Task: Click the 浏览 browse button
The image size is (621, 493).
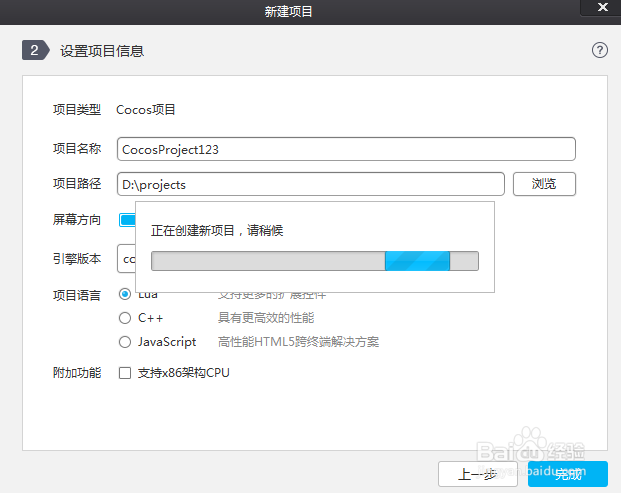Action: [544, 184]
